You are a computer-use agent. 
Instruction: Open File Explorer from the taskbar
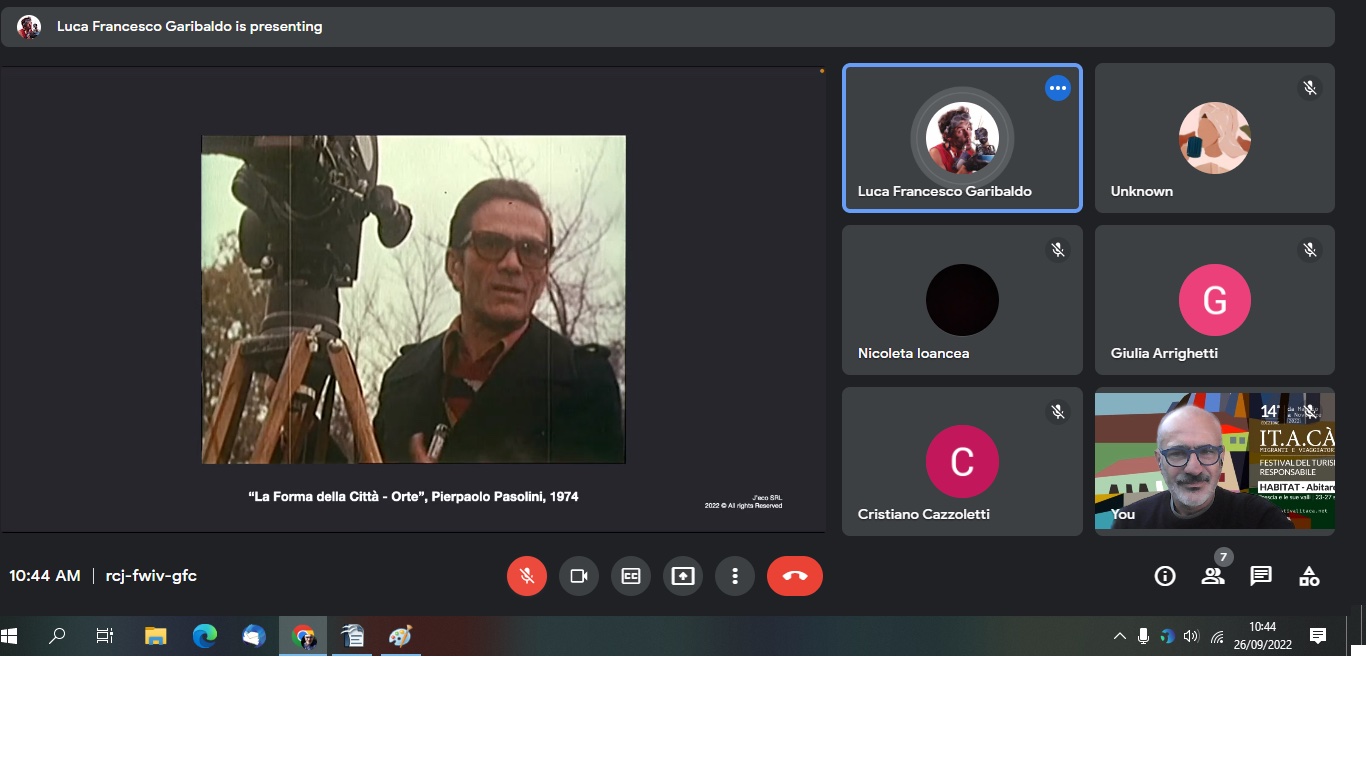pos(156,636)
